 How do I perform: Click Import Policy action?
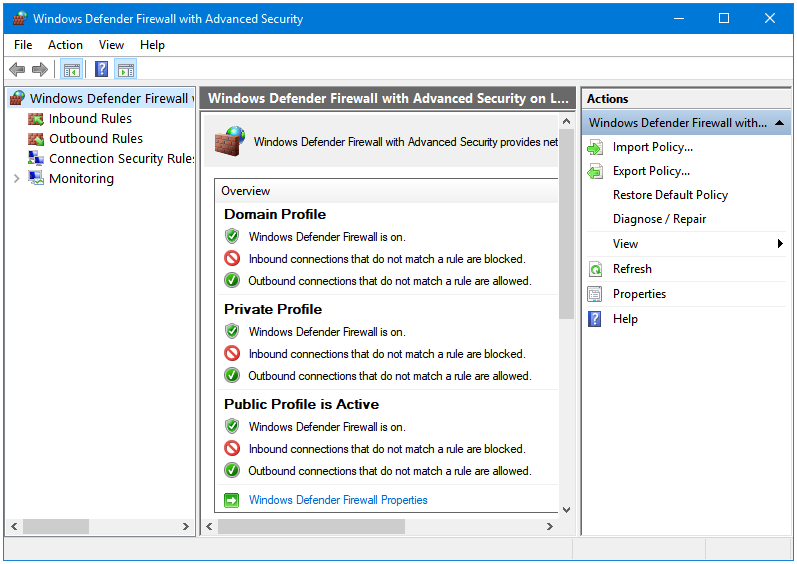653,147
